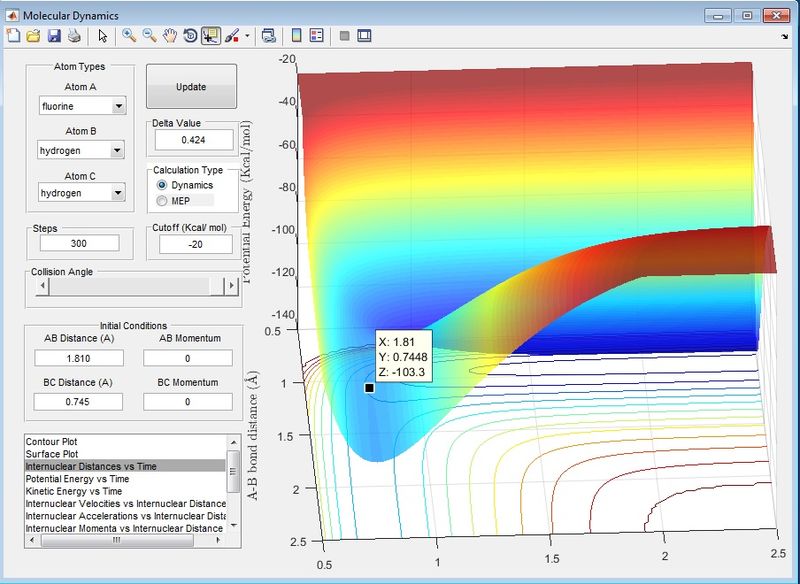The height and width of the screenshot is (584, 800).
Task: Click the Print Figure icon
Action: point(74,36)
